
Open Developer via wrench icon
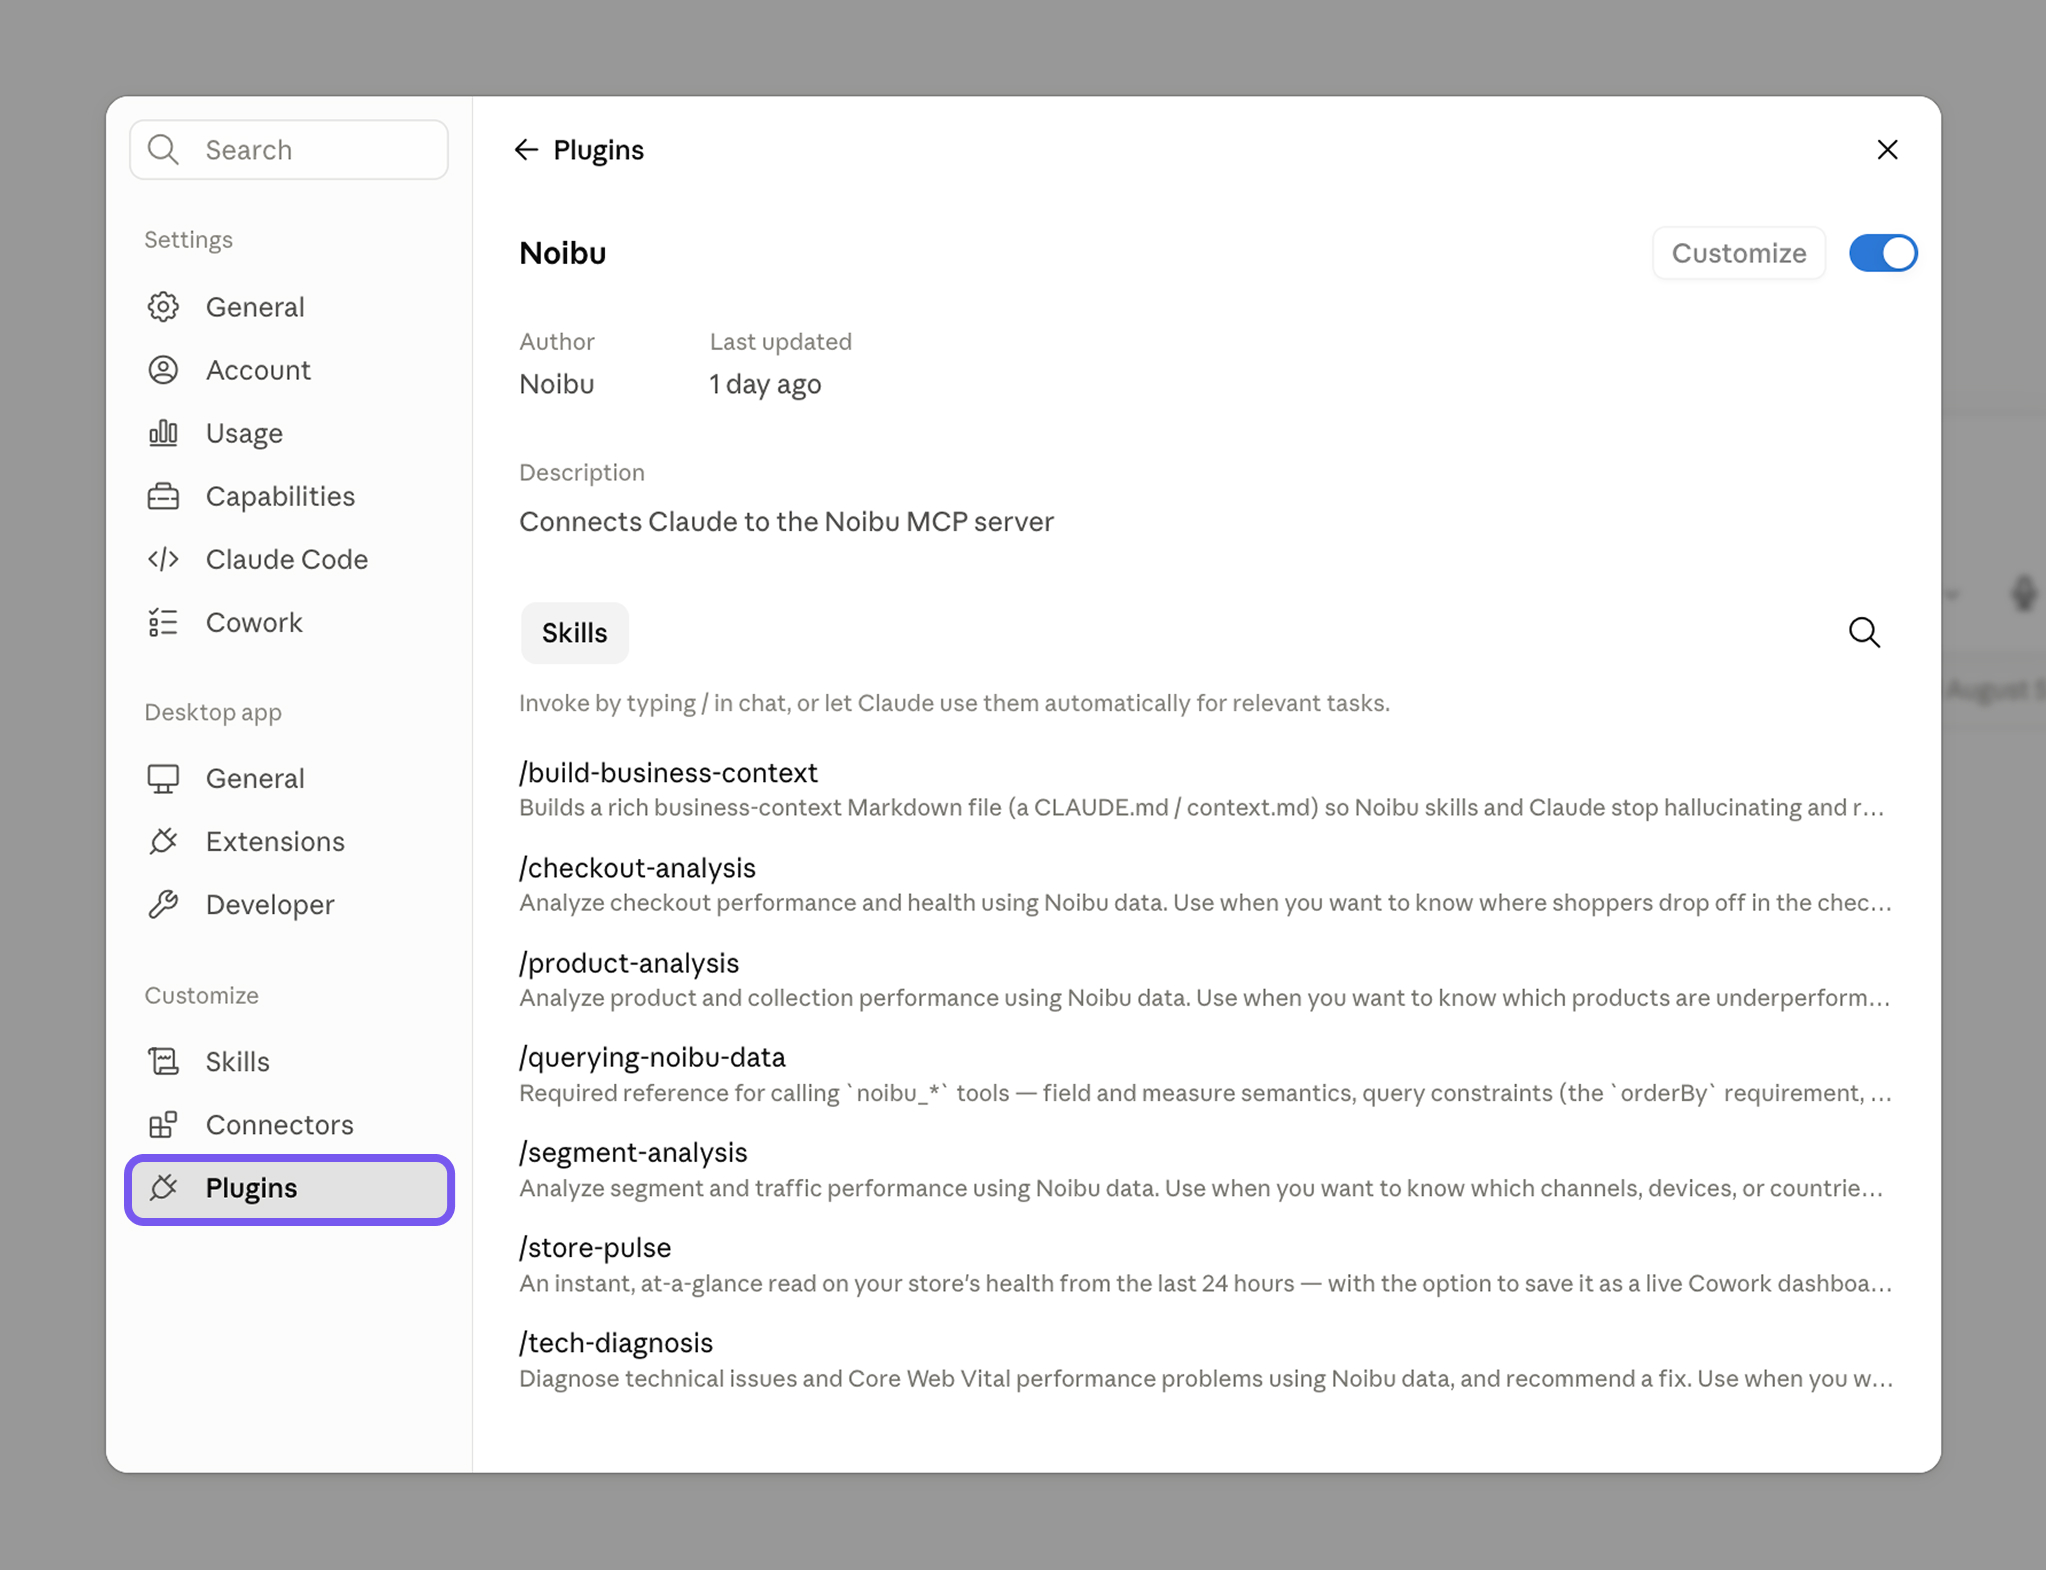[x=163, y=904]
